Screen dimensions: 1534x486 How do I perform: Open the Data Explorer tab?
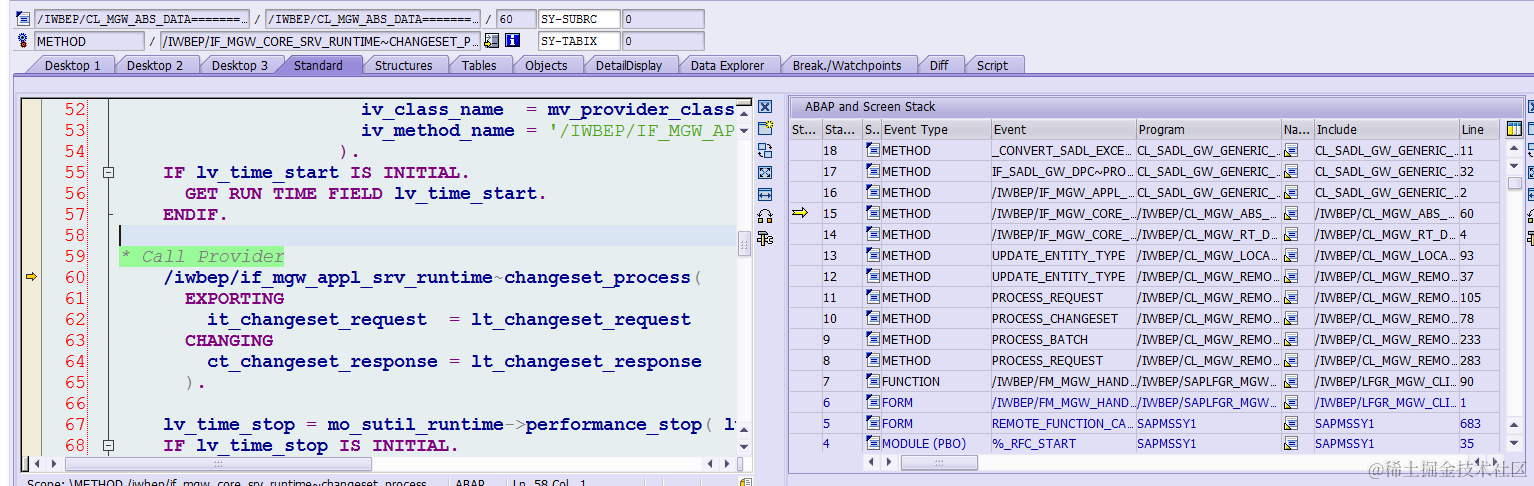pyautogui.click(x=727, y=65)
